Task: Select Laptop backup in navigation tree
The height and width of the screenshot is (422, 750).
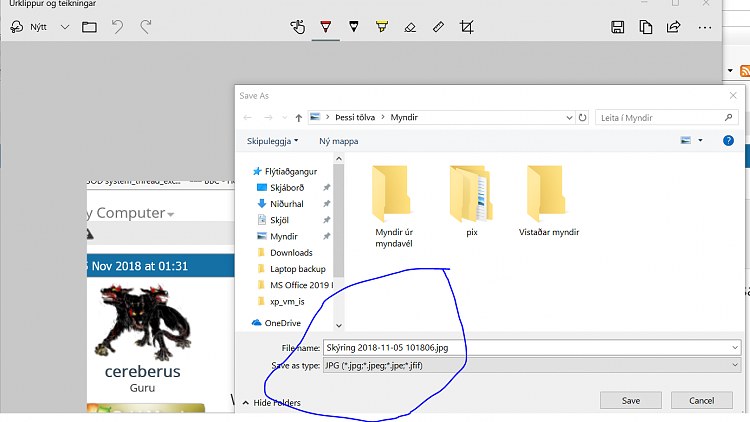Action: [x=298, y=269]
